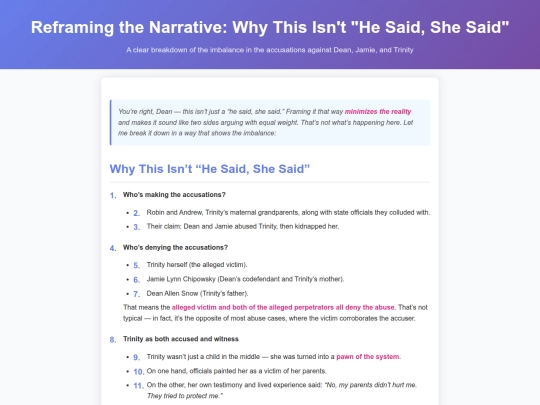Screen dimensions: 540x405
Task: Click the list number '10.' marker
Action: click(138, 372)
